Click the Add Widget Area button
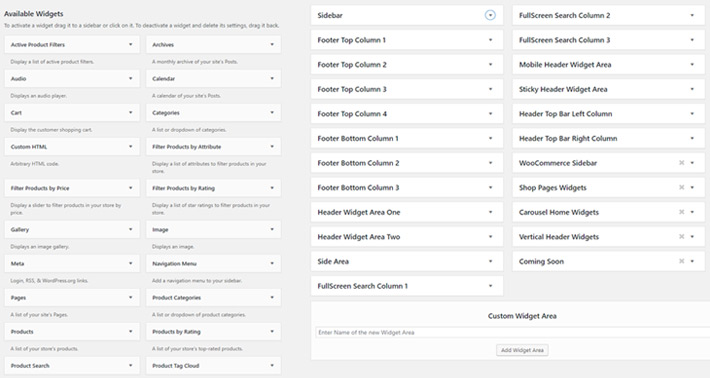Image resolution: width=710 pixels, height=378 pixels. [x=522, y=350]
